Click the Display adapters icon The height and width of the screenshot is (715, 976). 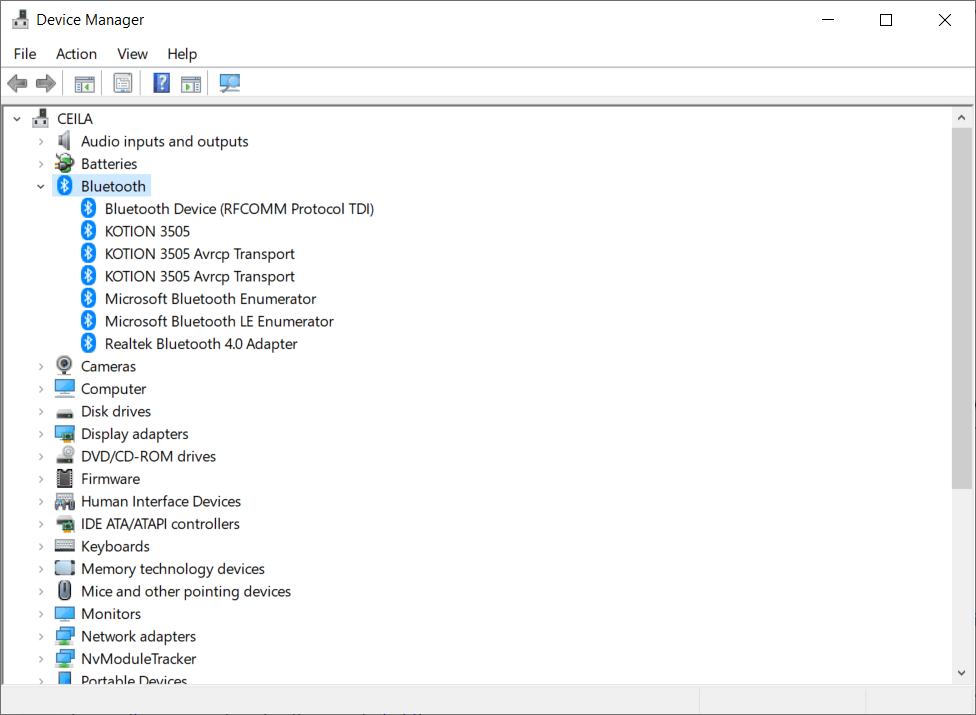click(x=64, y=434)
